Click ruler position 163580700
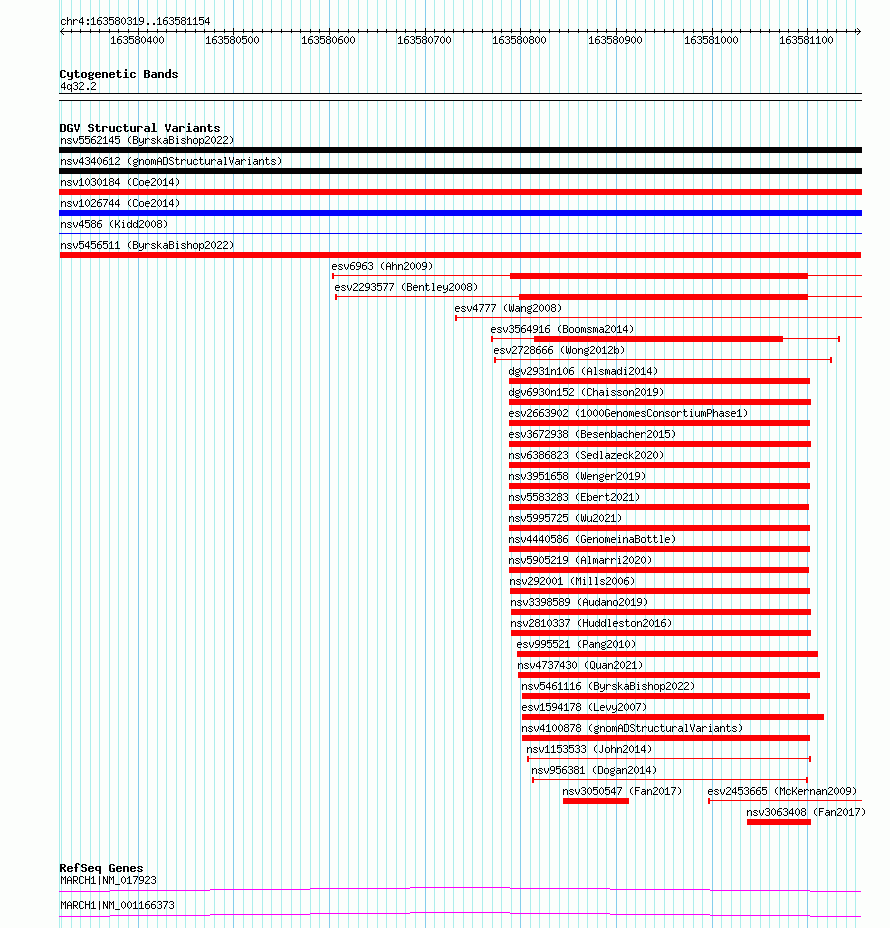Image resolution: width=890 pixels, height=928 pixels. pyautogui.click(x=424, y=40)
